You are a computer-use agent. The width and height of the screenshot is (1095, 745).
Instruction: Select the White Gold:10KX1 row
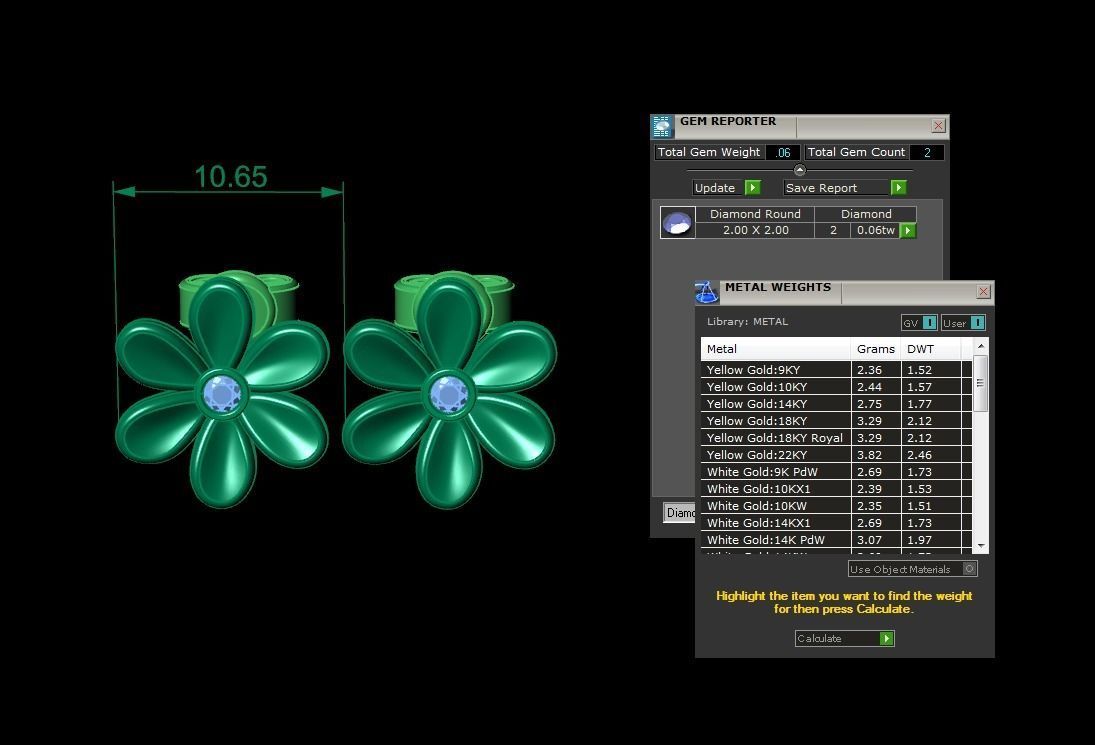[836, 489]
